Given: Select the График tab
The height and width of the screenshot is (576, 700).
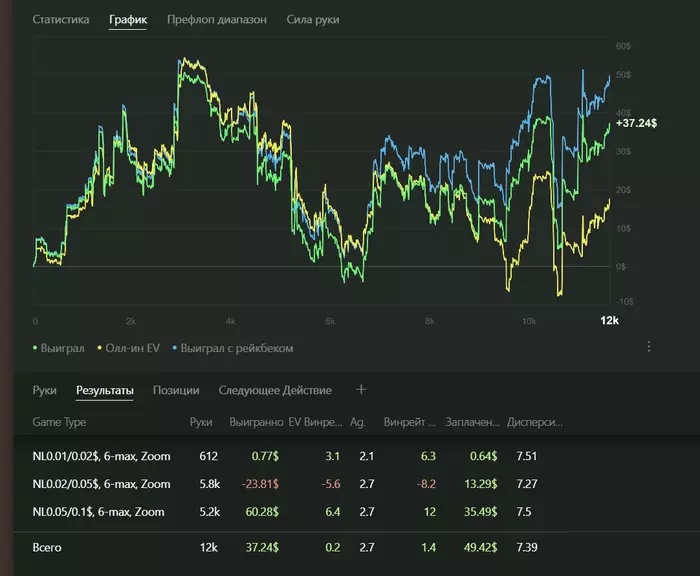Looking at the screenshot, I should pos(128,20).
